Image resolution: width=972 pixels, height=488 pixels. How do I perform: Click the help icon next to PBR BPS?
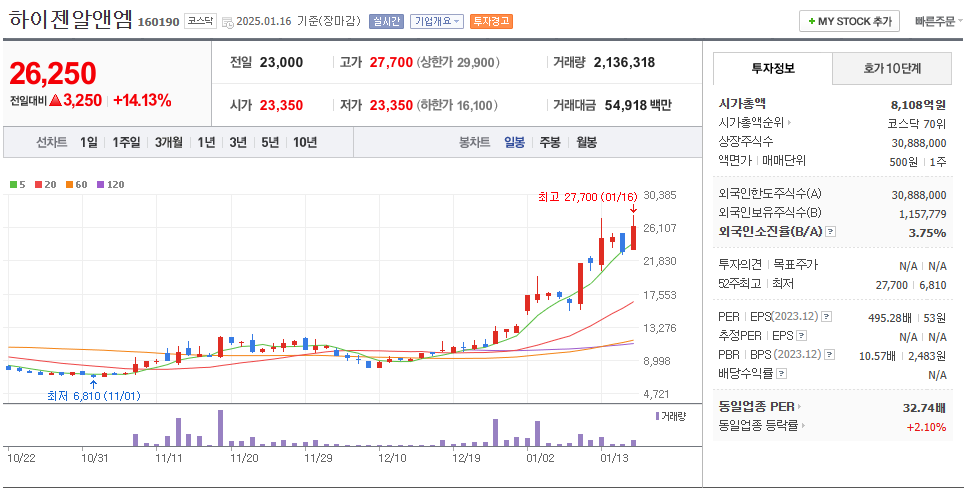(x=829, y=355)
